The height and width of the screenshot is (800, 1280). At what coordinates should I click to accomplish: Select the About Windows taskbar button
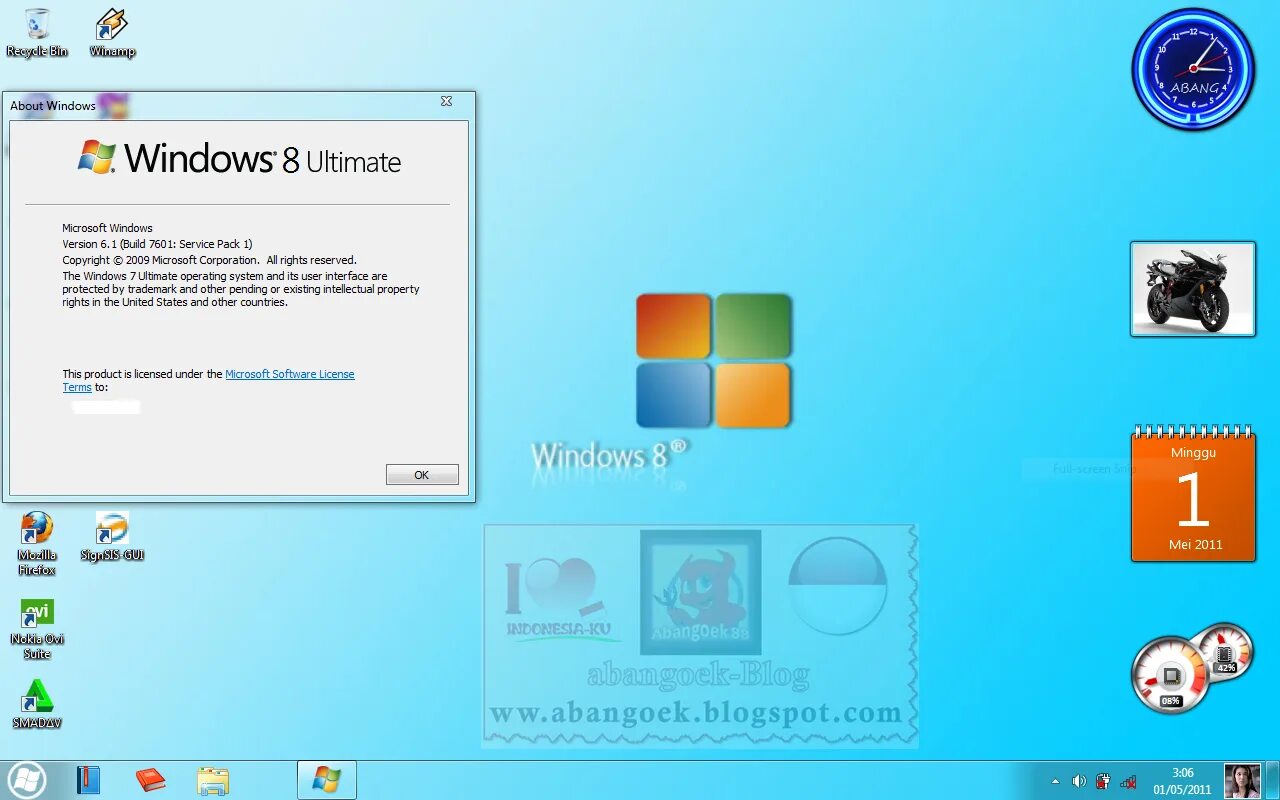[x=327, y=780]
